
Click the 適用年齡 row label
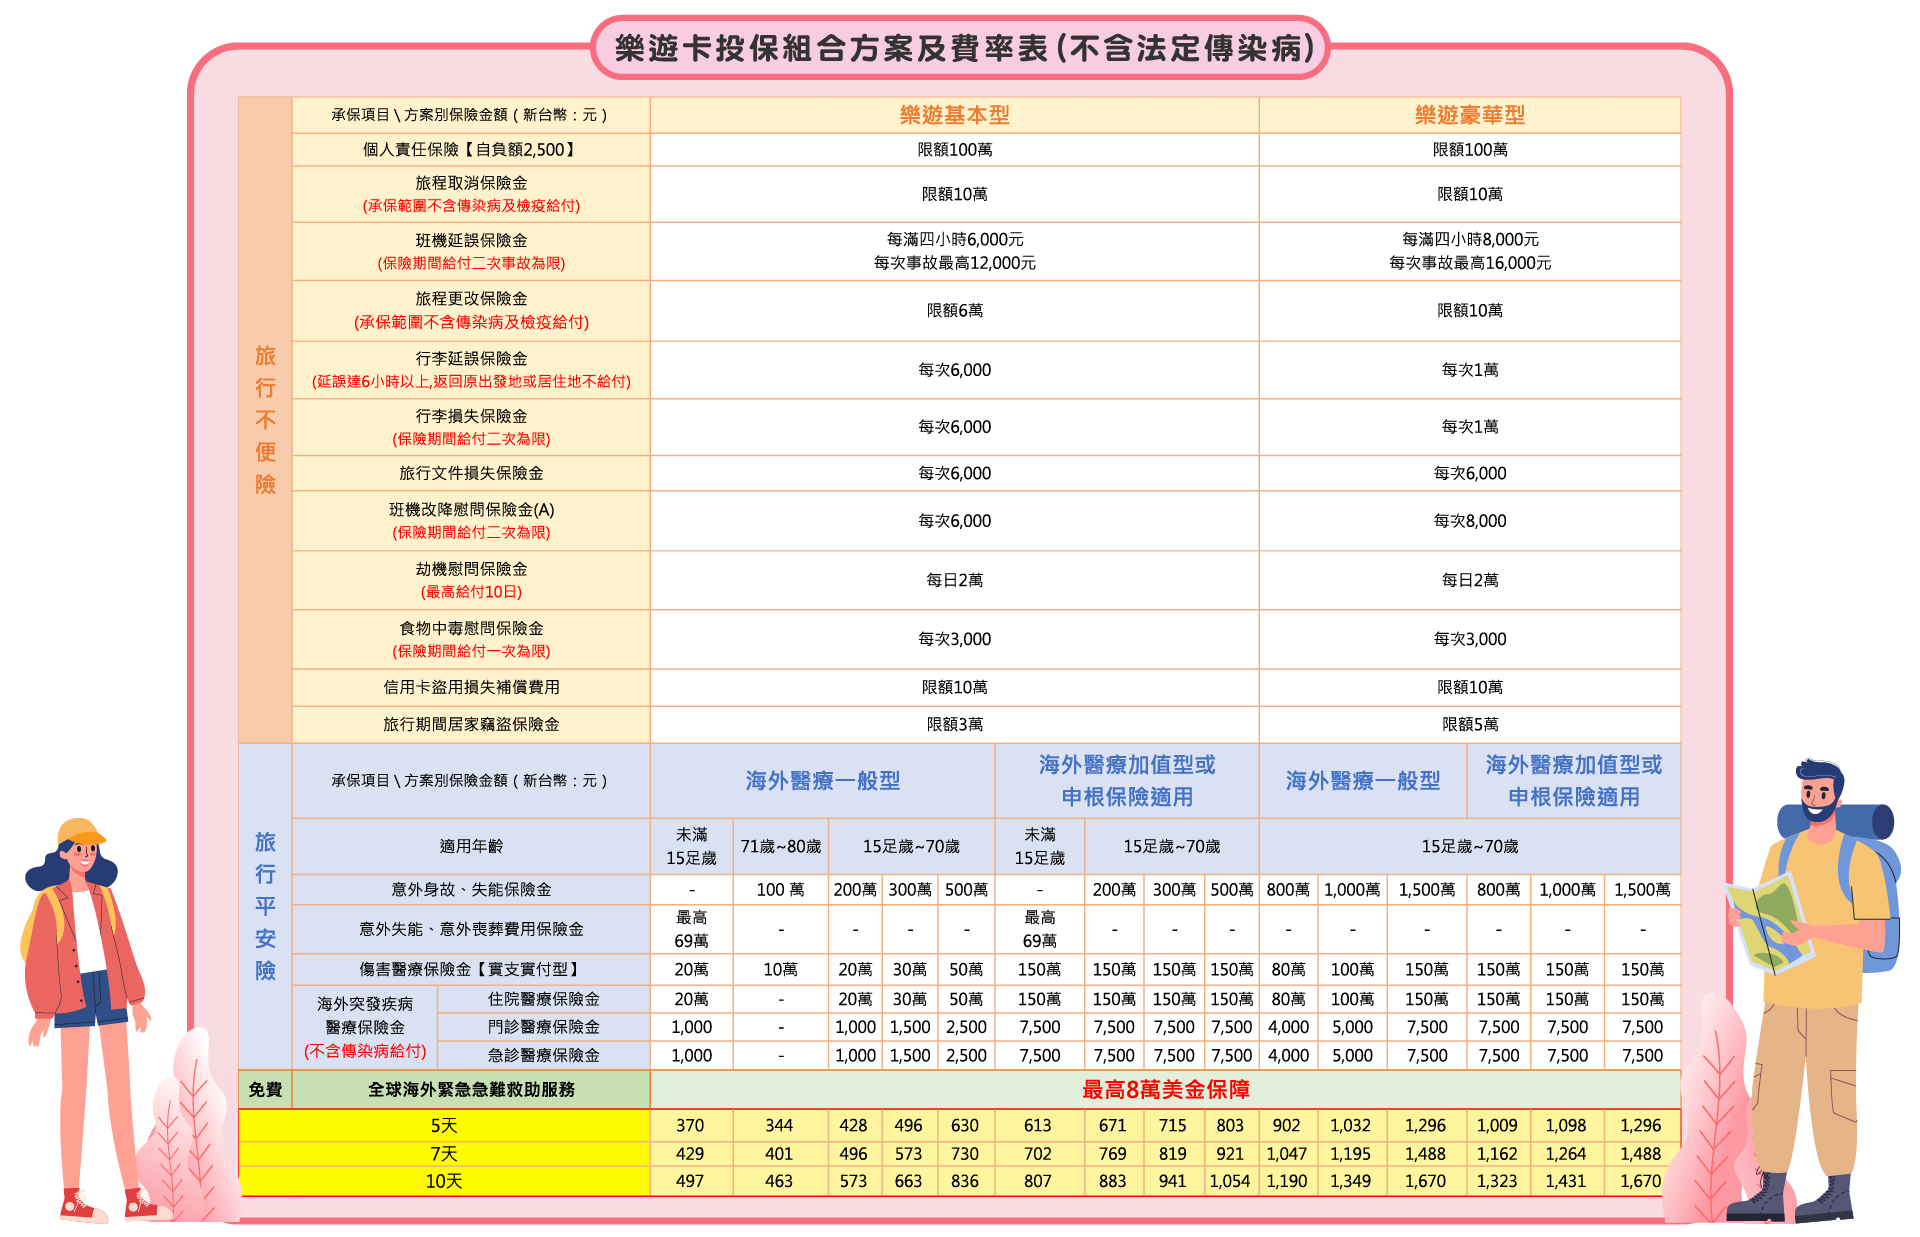coord(471,846)
